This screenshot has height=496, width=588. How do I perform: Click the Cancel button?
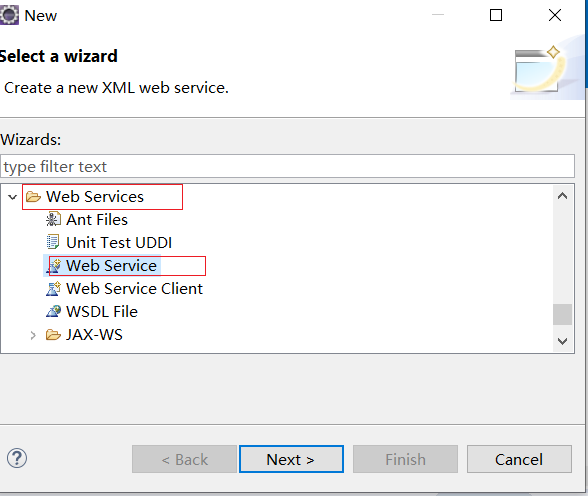pos(519,459)
